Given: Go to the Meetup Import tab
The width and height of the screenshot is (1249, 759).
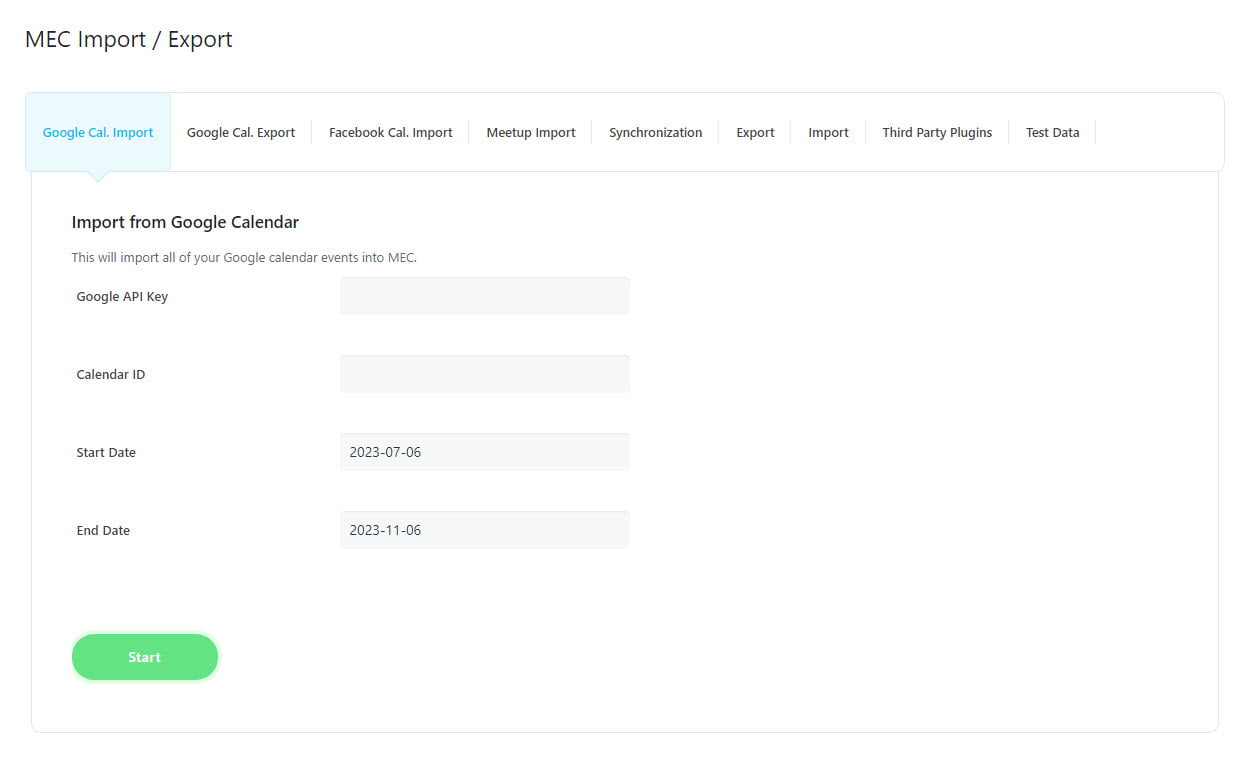Looking at the screenshot, I should point(531,132).
